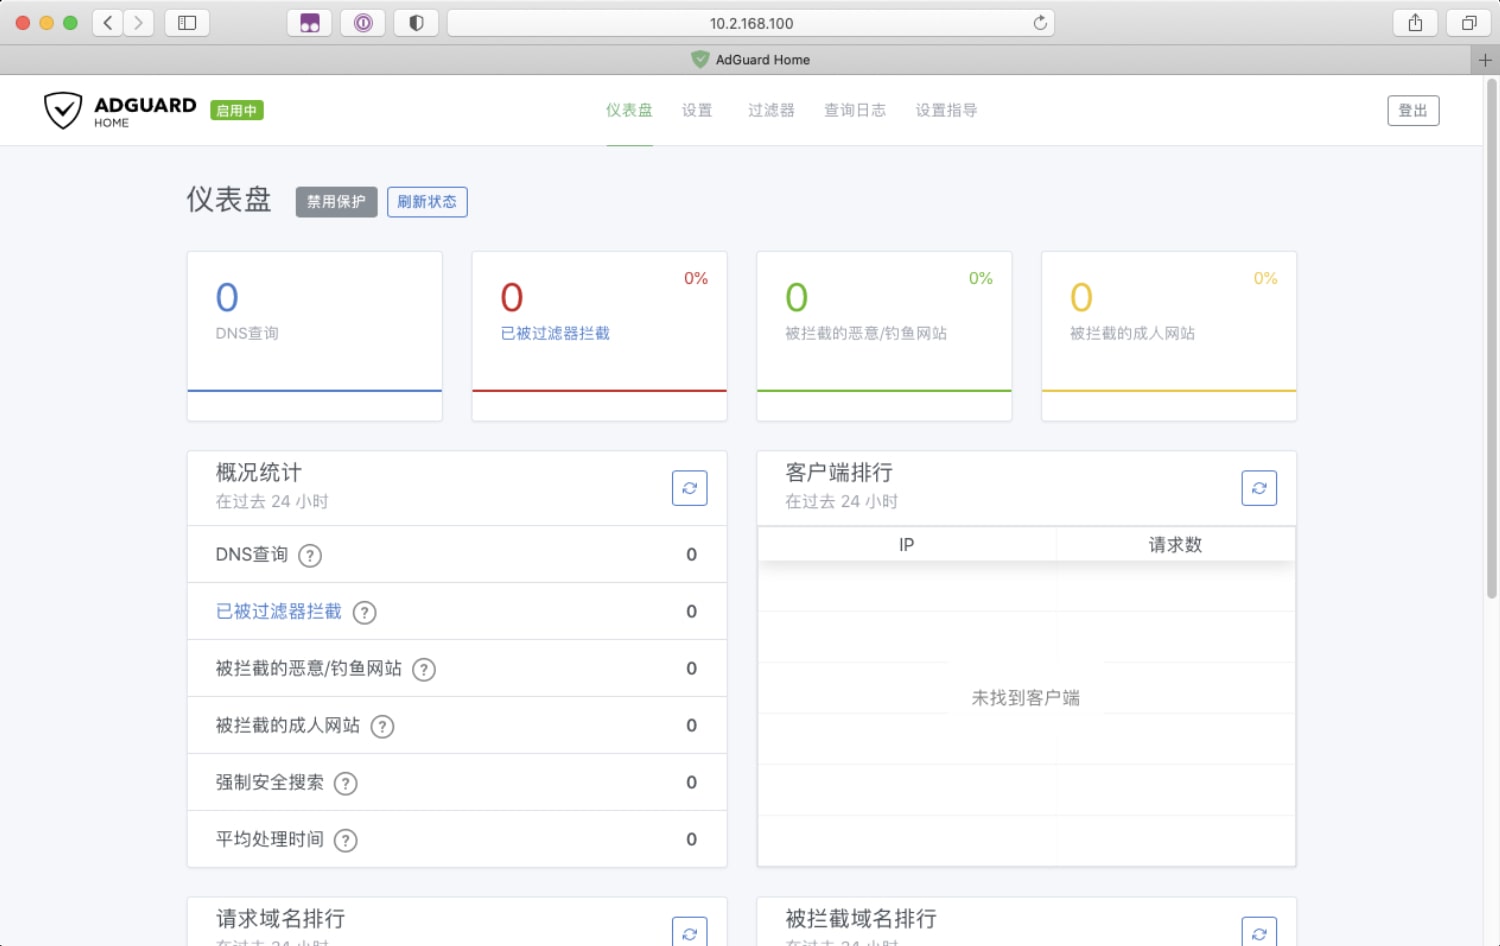Image resolution: width=1500 pixels, height=946 pixels.
Task: Toggle the Safari sidebar panel
Action: click(x=187, y=22)
